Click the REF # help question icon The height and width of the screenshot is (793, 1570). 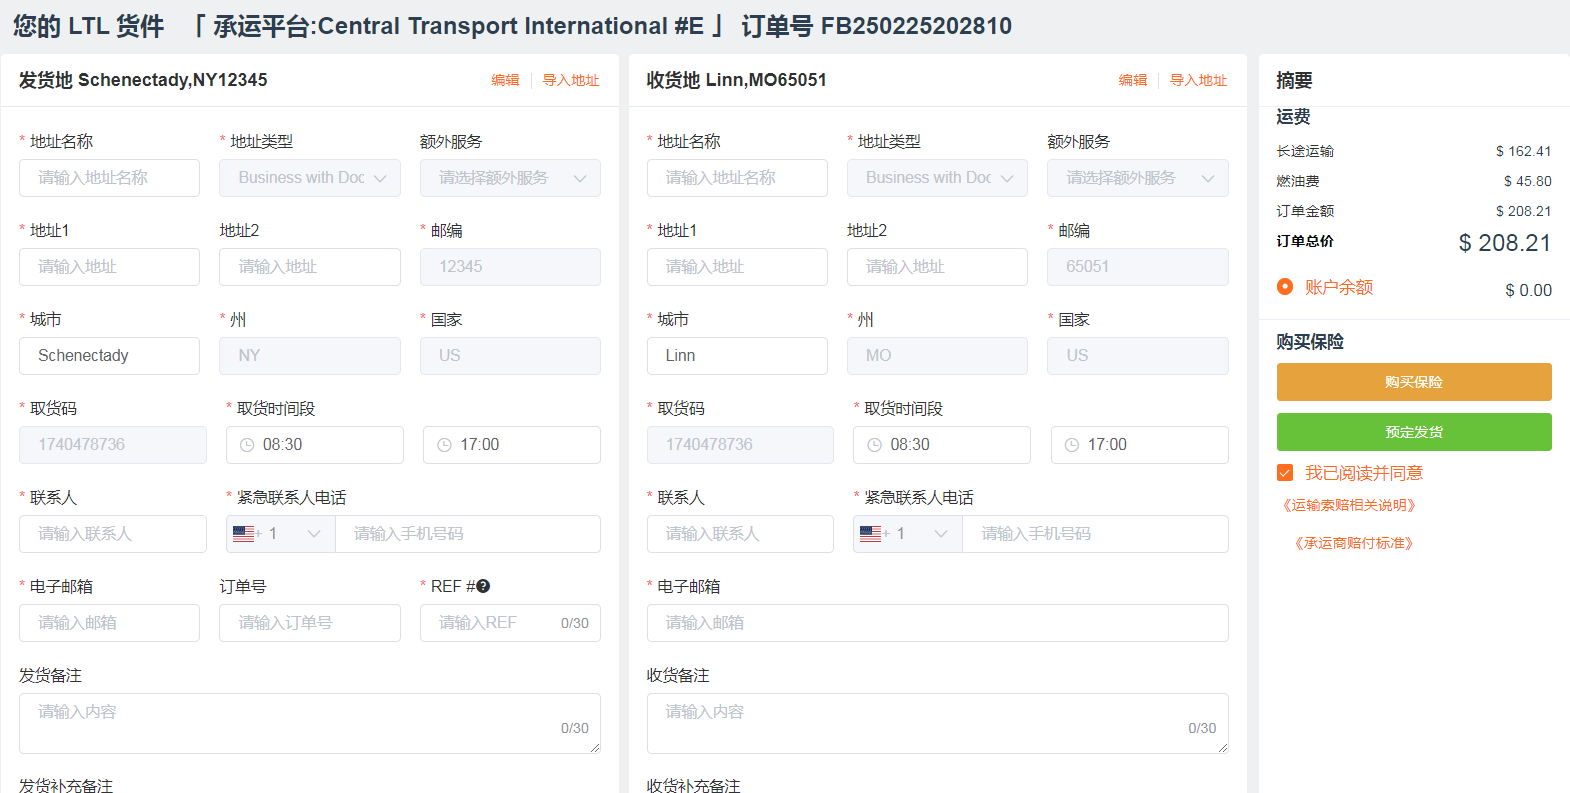[484, 587]
